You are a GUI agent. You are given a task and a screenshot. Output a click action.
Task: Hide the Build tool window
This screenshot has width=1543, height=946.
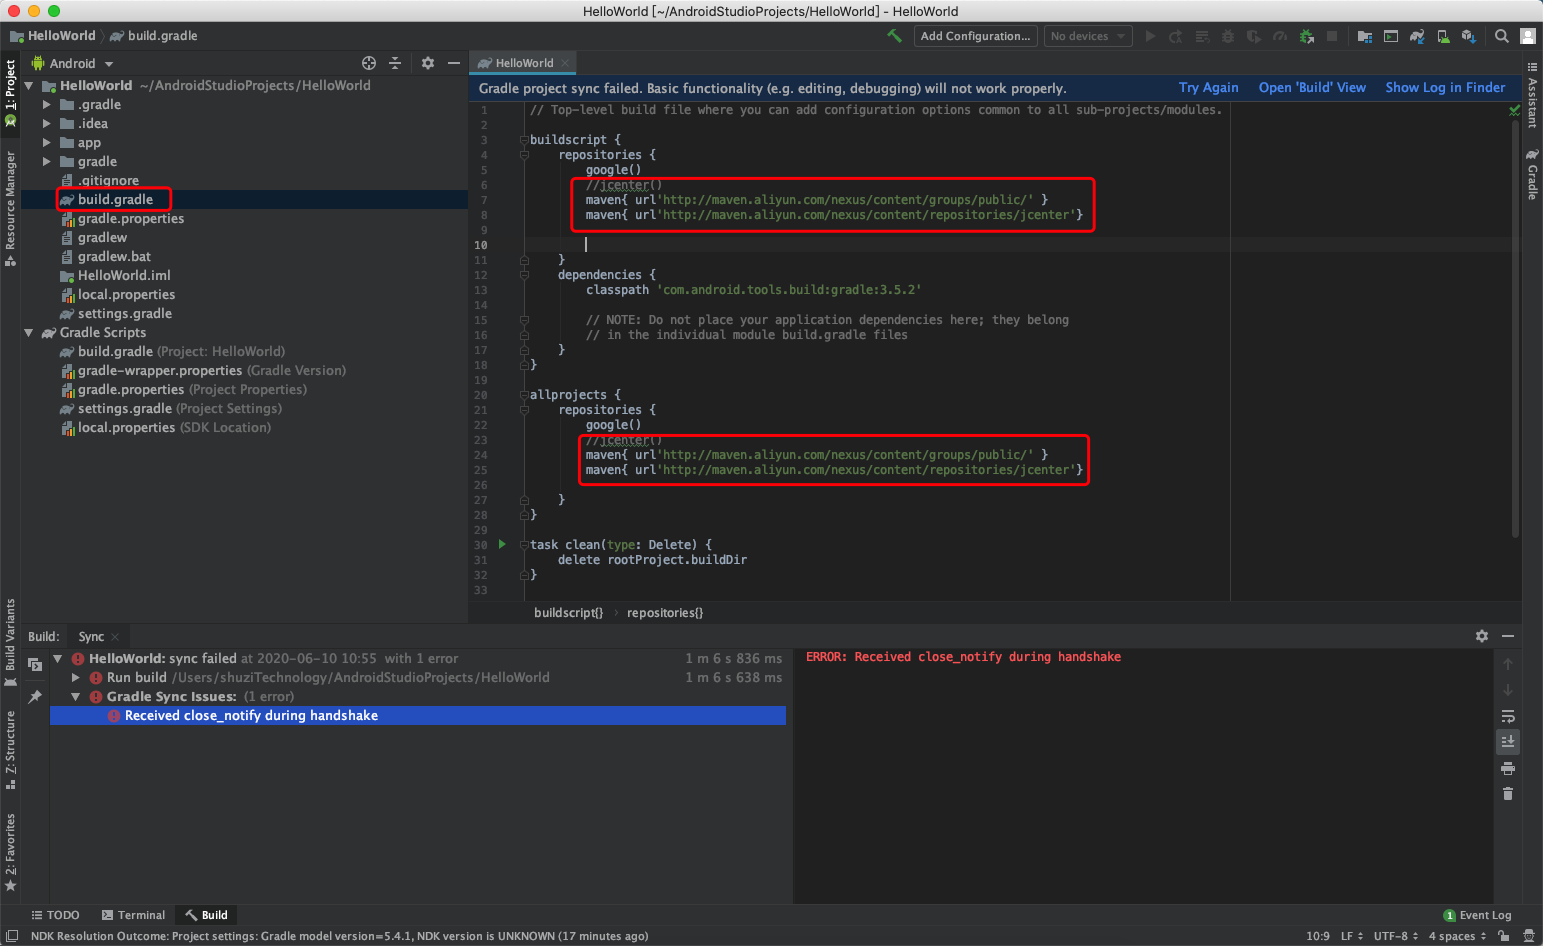coord(1508,636)
